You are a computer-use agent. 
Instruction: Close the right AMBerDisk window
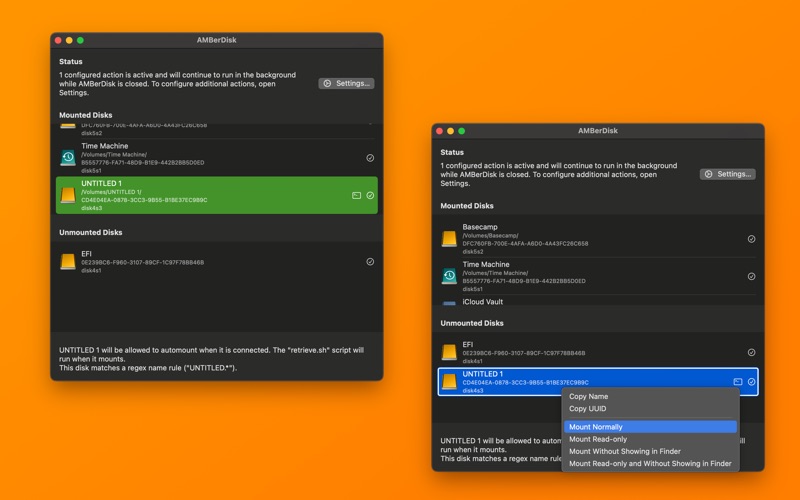pos(439,131)
